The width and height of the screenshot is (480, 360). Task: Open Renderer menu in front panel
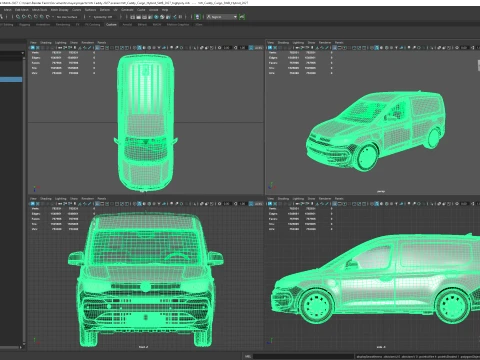click(88, 199)
